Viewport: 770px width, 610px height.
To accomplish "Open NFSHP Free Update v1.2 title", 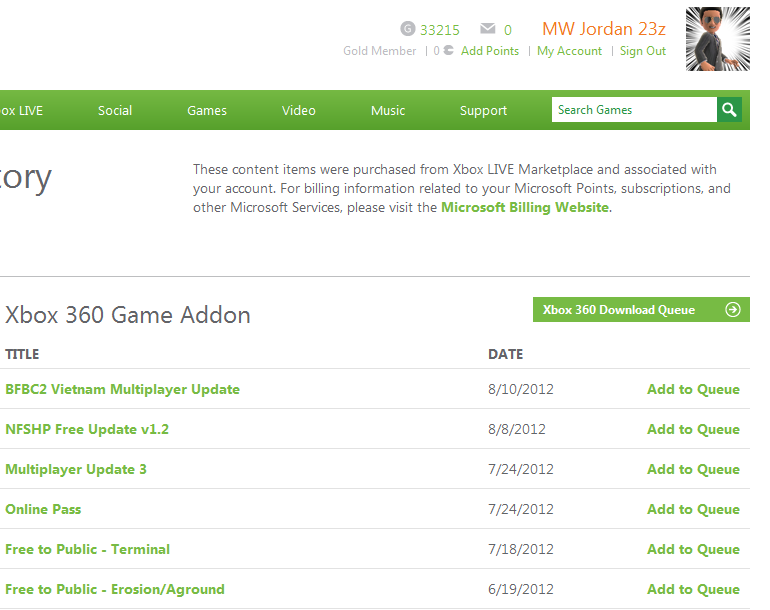I will coord(87,429).
